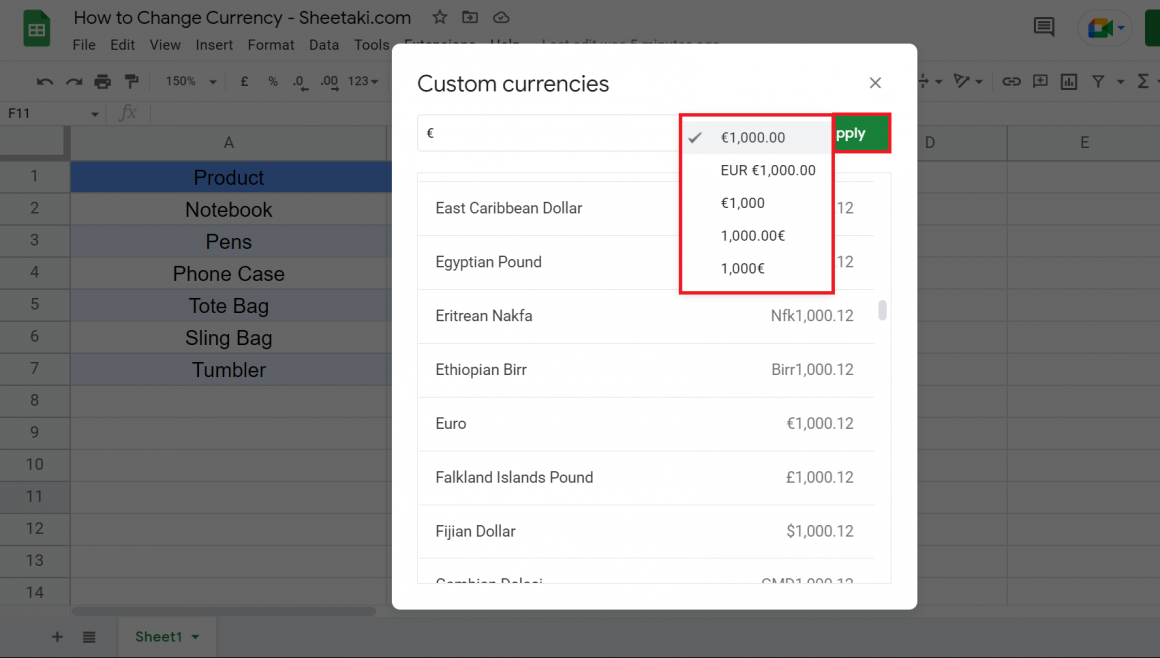Screen dimensions: 1160x658
Task: Click the Insert link icon
Action: (x=1012, y=81)
